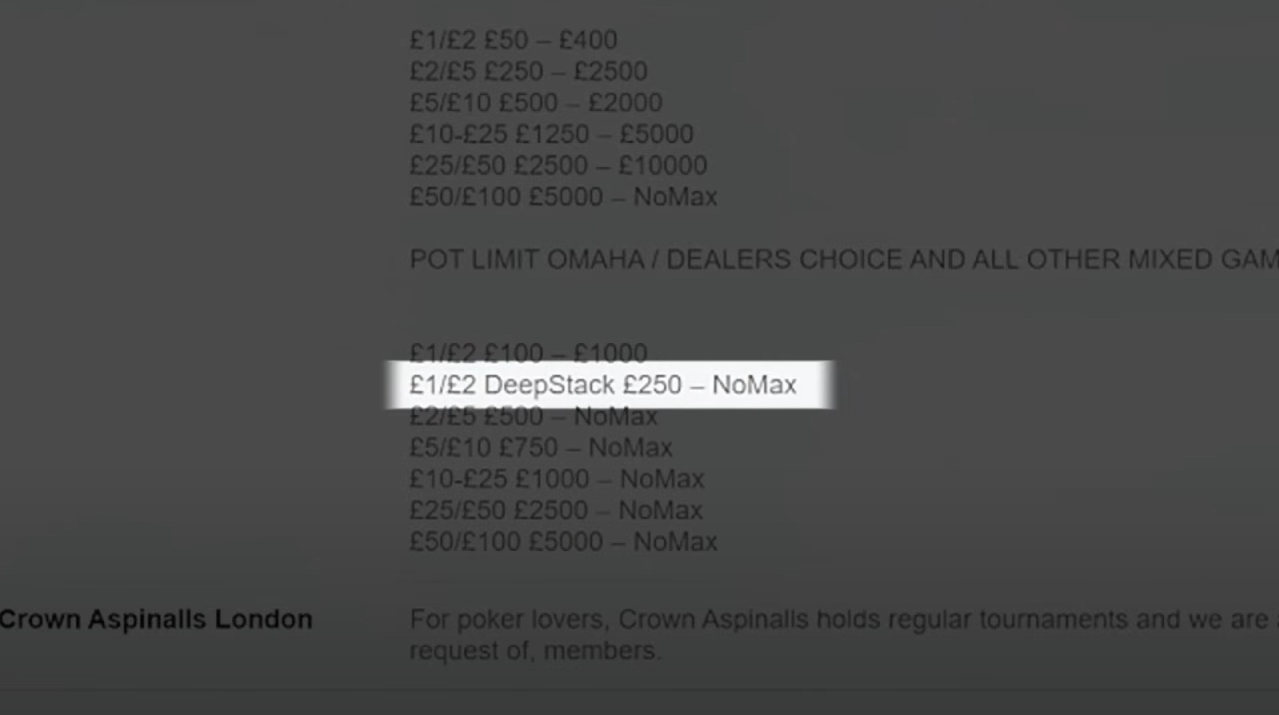Select the £5/£10 £500 – £2000 entry

(x=535, y=103)
